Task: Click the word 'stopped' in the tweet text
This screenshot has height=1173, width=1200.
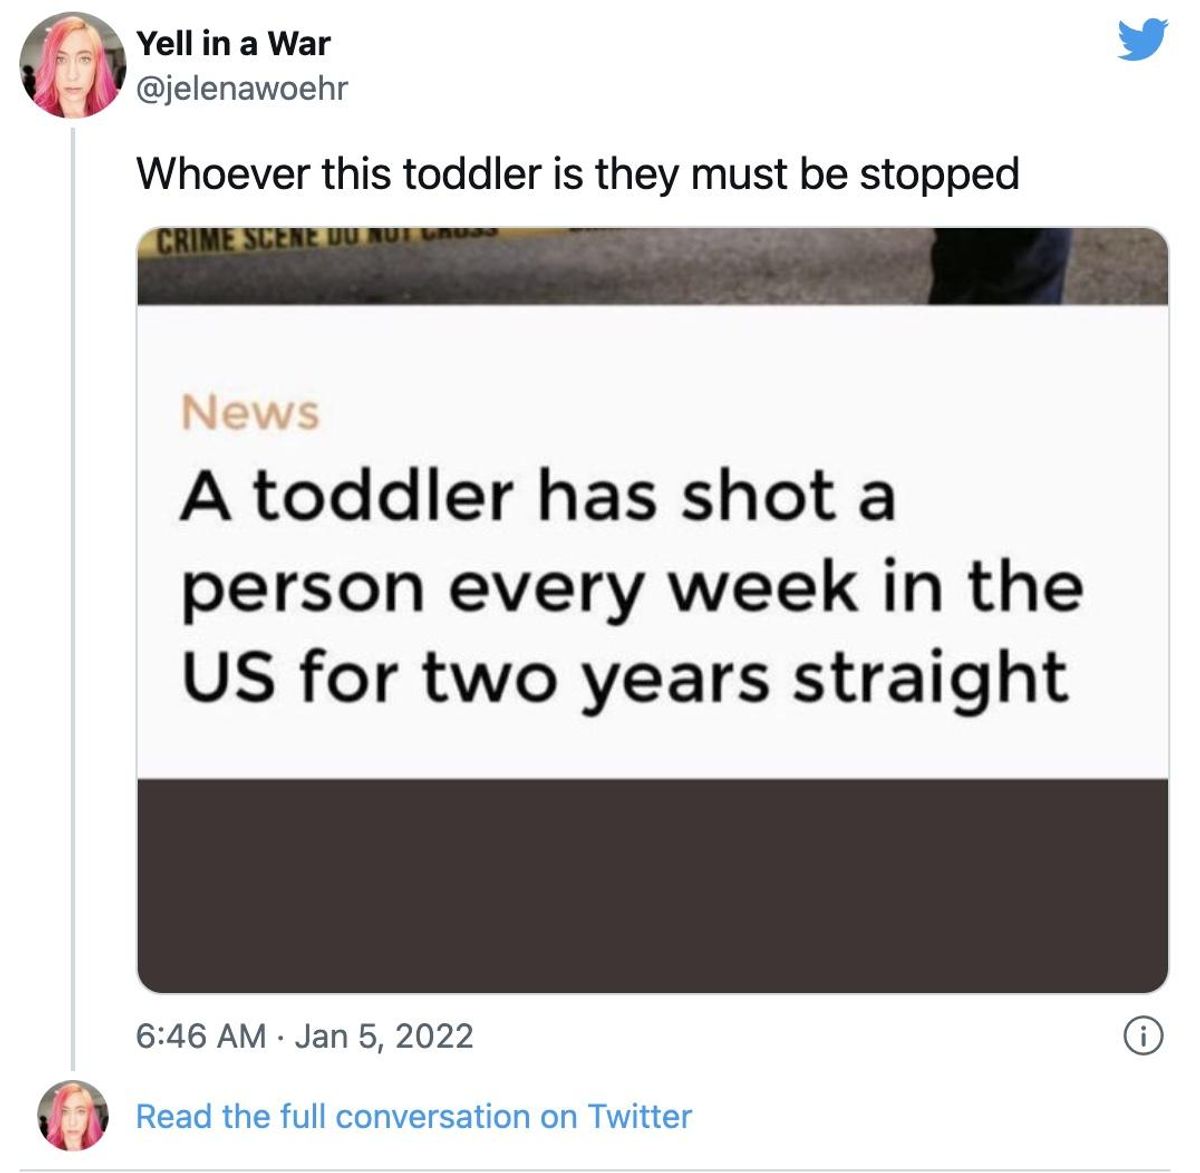Action: point(939,174)
